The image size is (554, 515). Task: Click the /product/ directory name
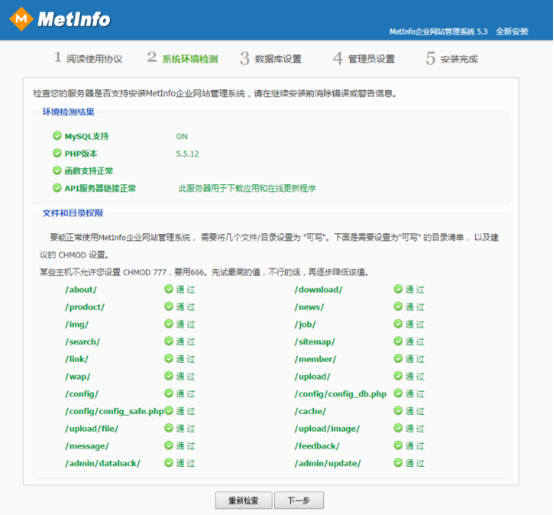(x=85, y=307)
